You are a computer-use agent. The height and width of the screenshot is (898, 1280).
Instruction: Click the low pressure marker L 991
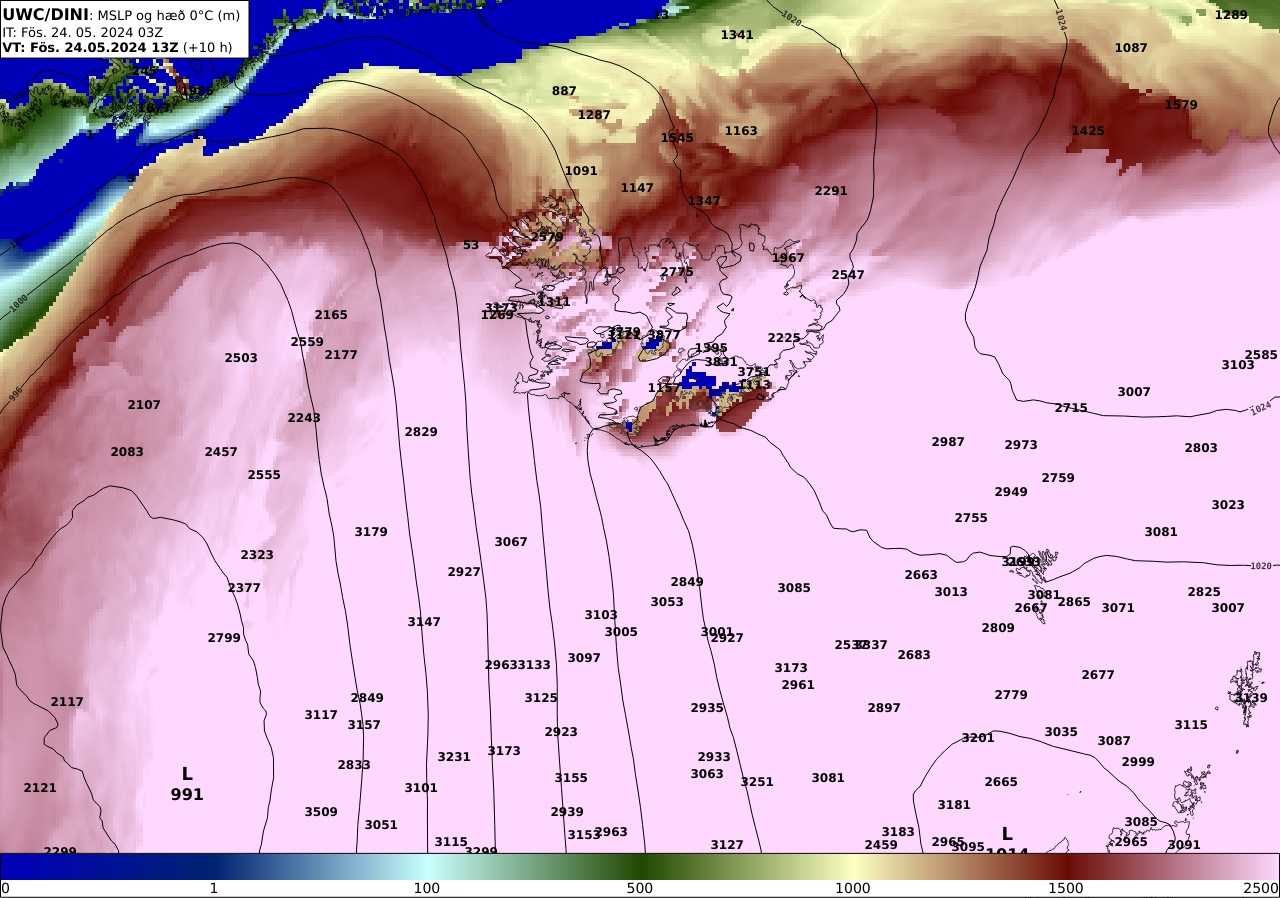[x=187, y=784]
